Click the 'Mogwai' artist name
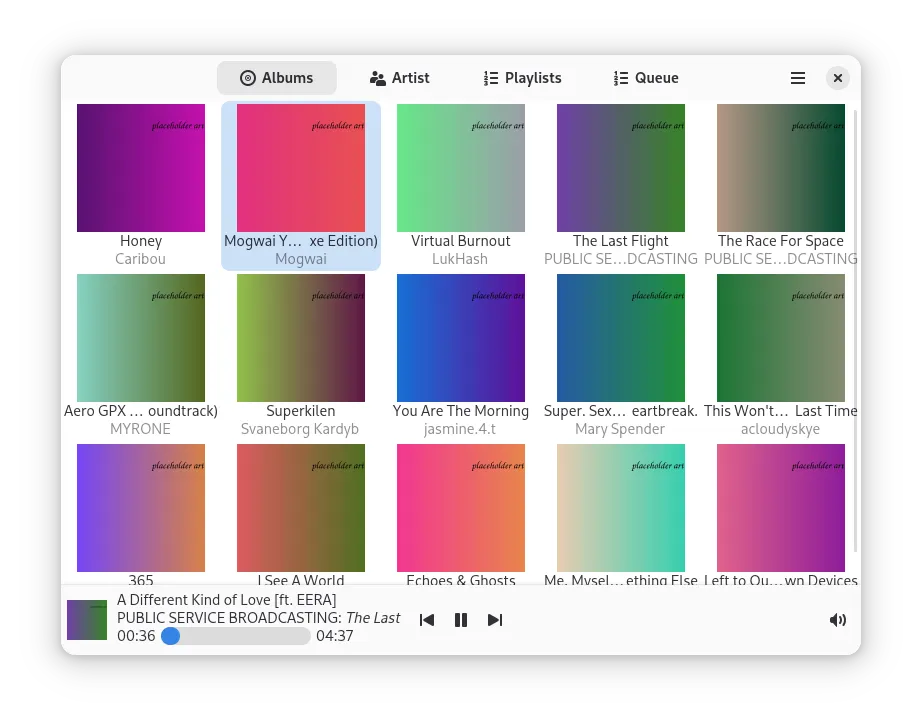 (x=301, y=259)
